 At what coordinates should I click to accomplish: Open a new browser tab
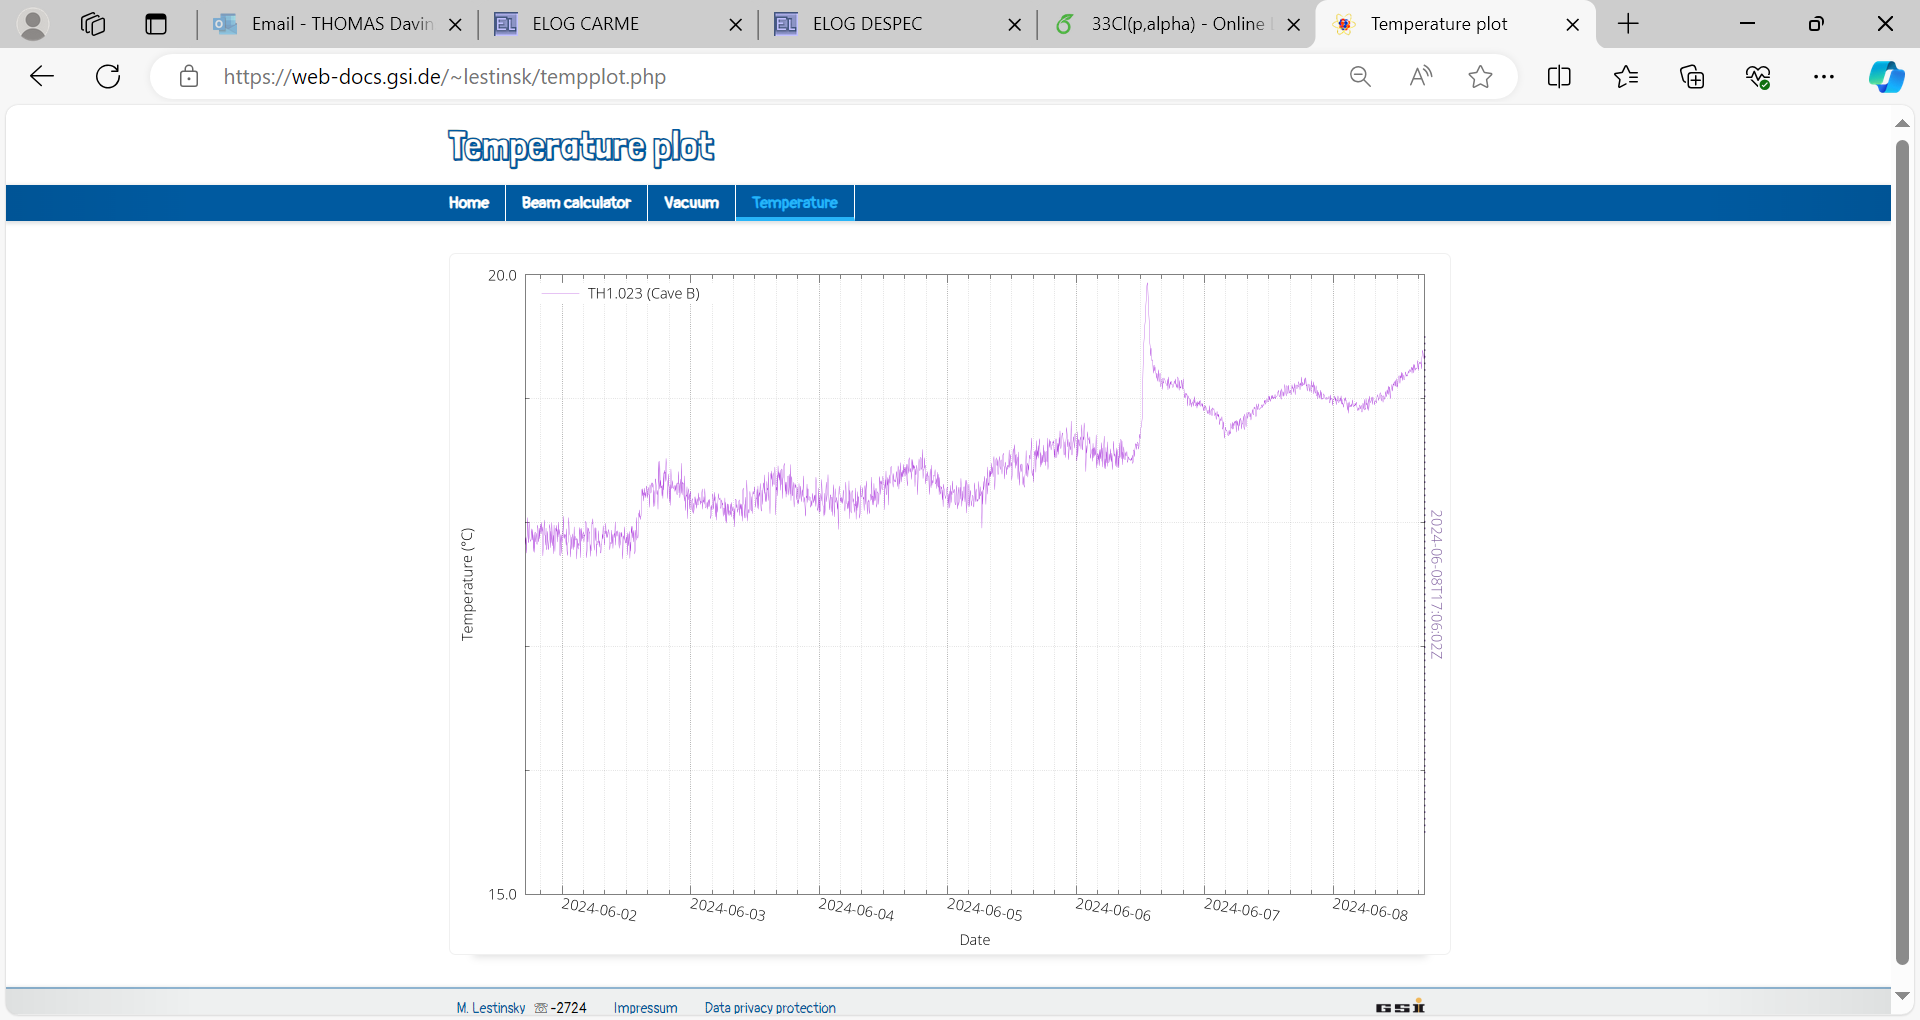pos(1628,24)
